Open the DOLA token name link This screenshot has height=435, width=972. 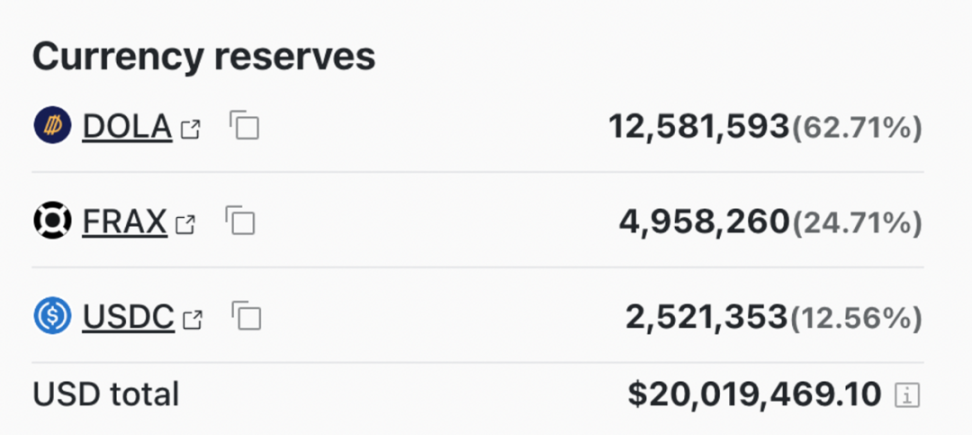(127, 126)
